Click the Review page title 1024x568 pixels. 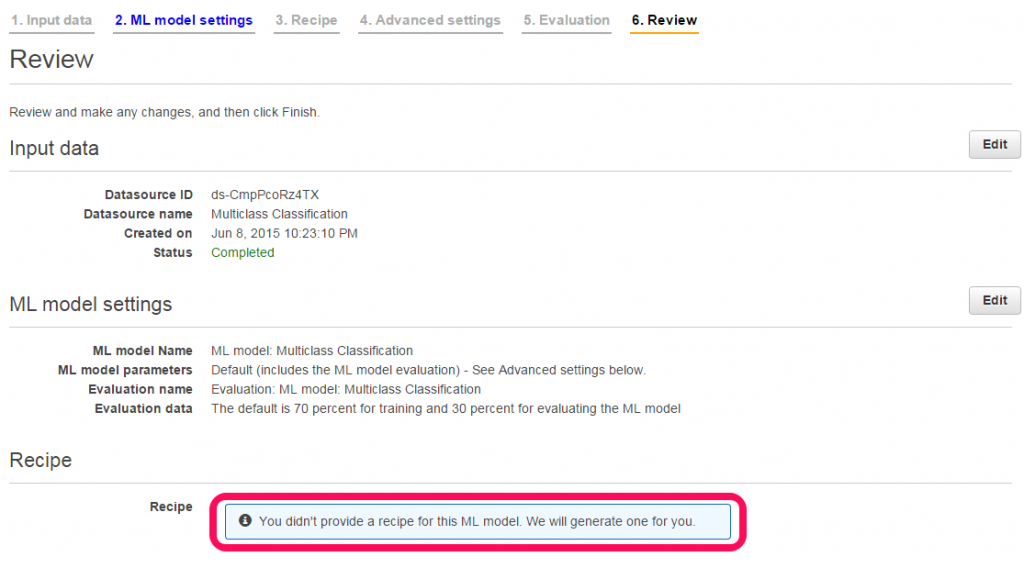(52, 59)
